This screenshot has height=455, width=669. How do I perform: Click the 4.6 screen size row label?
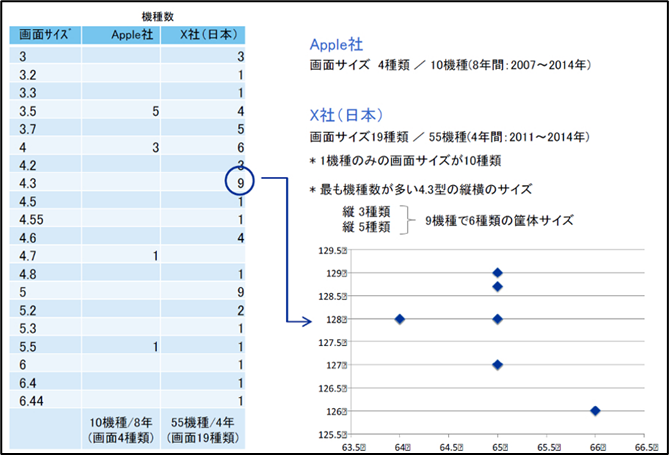28,238
